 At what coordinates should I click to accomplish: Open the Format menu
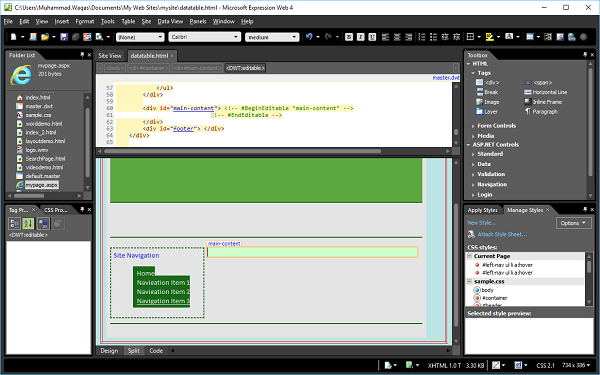(x=85, y=21)
